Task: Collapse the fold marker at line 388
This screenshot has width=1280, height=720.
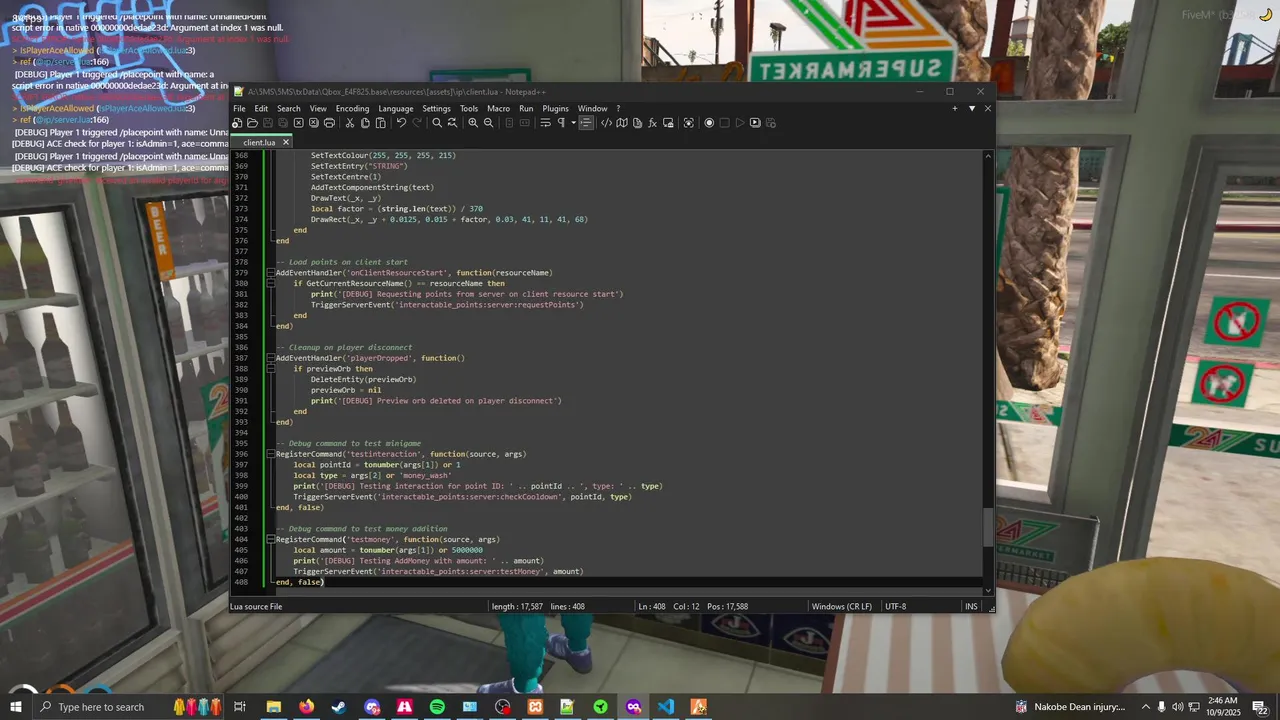Action: pyautogui.click(x=270, y=369)
